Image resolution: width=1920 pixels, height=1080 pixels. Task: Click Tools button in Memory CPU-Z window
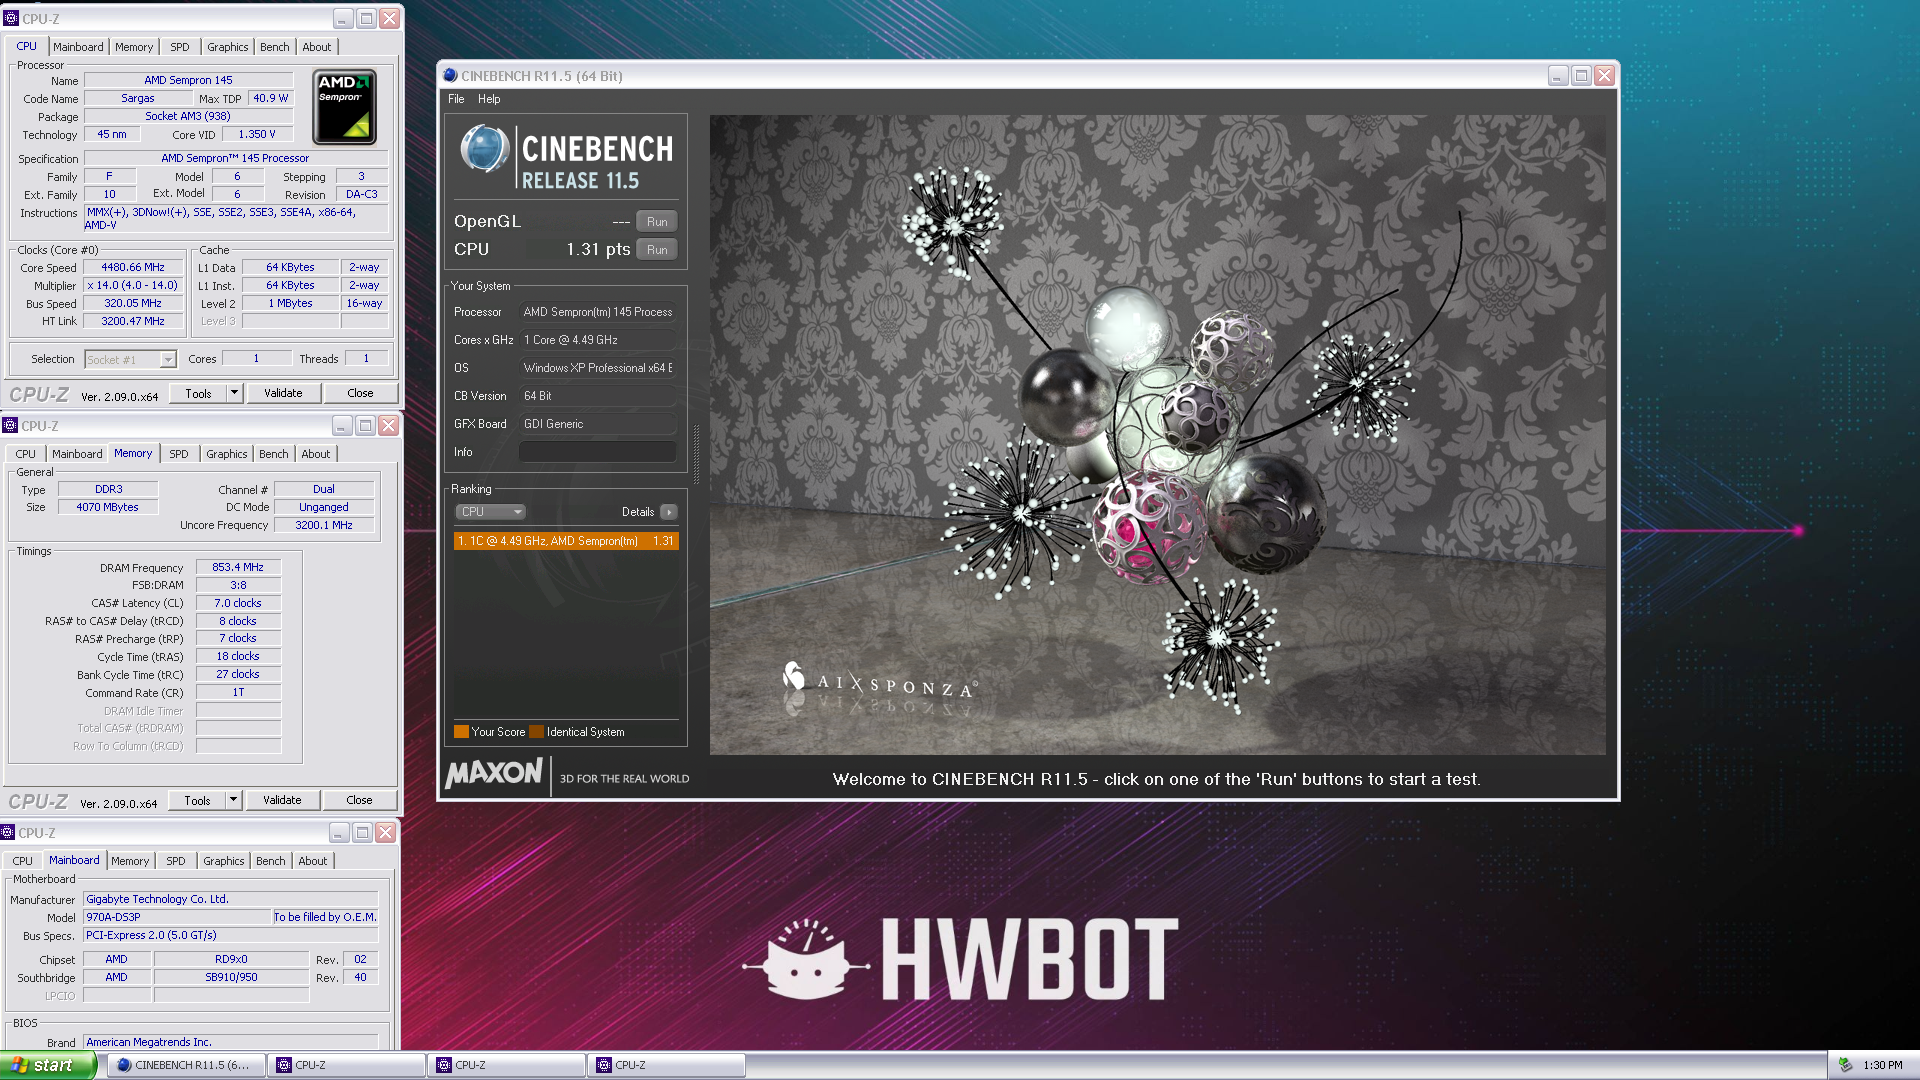click(197, 800)
